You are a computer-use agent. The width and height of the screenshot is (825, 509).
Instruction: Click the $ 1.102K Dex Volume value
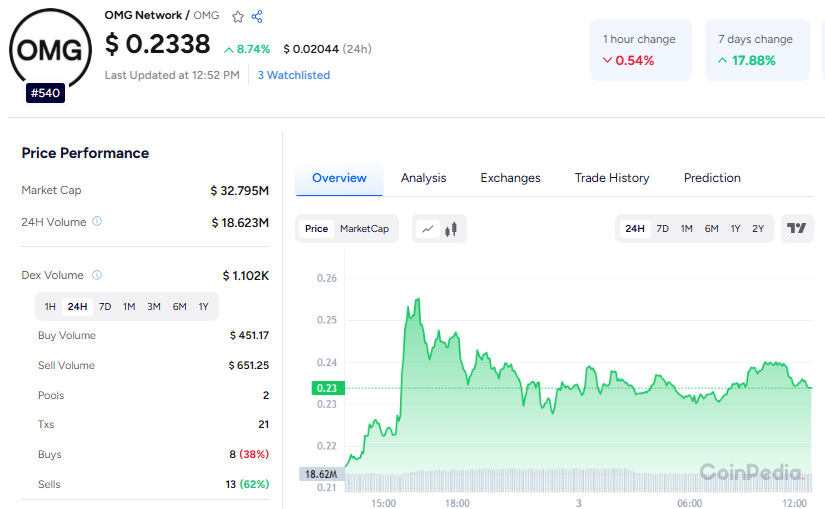tap(246, 275)
